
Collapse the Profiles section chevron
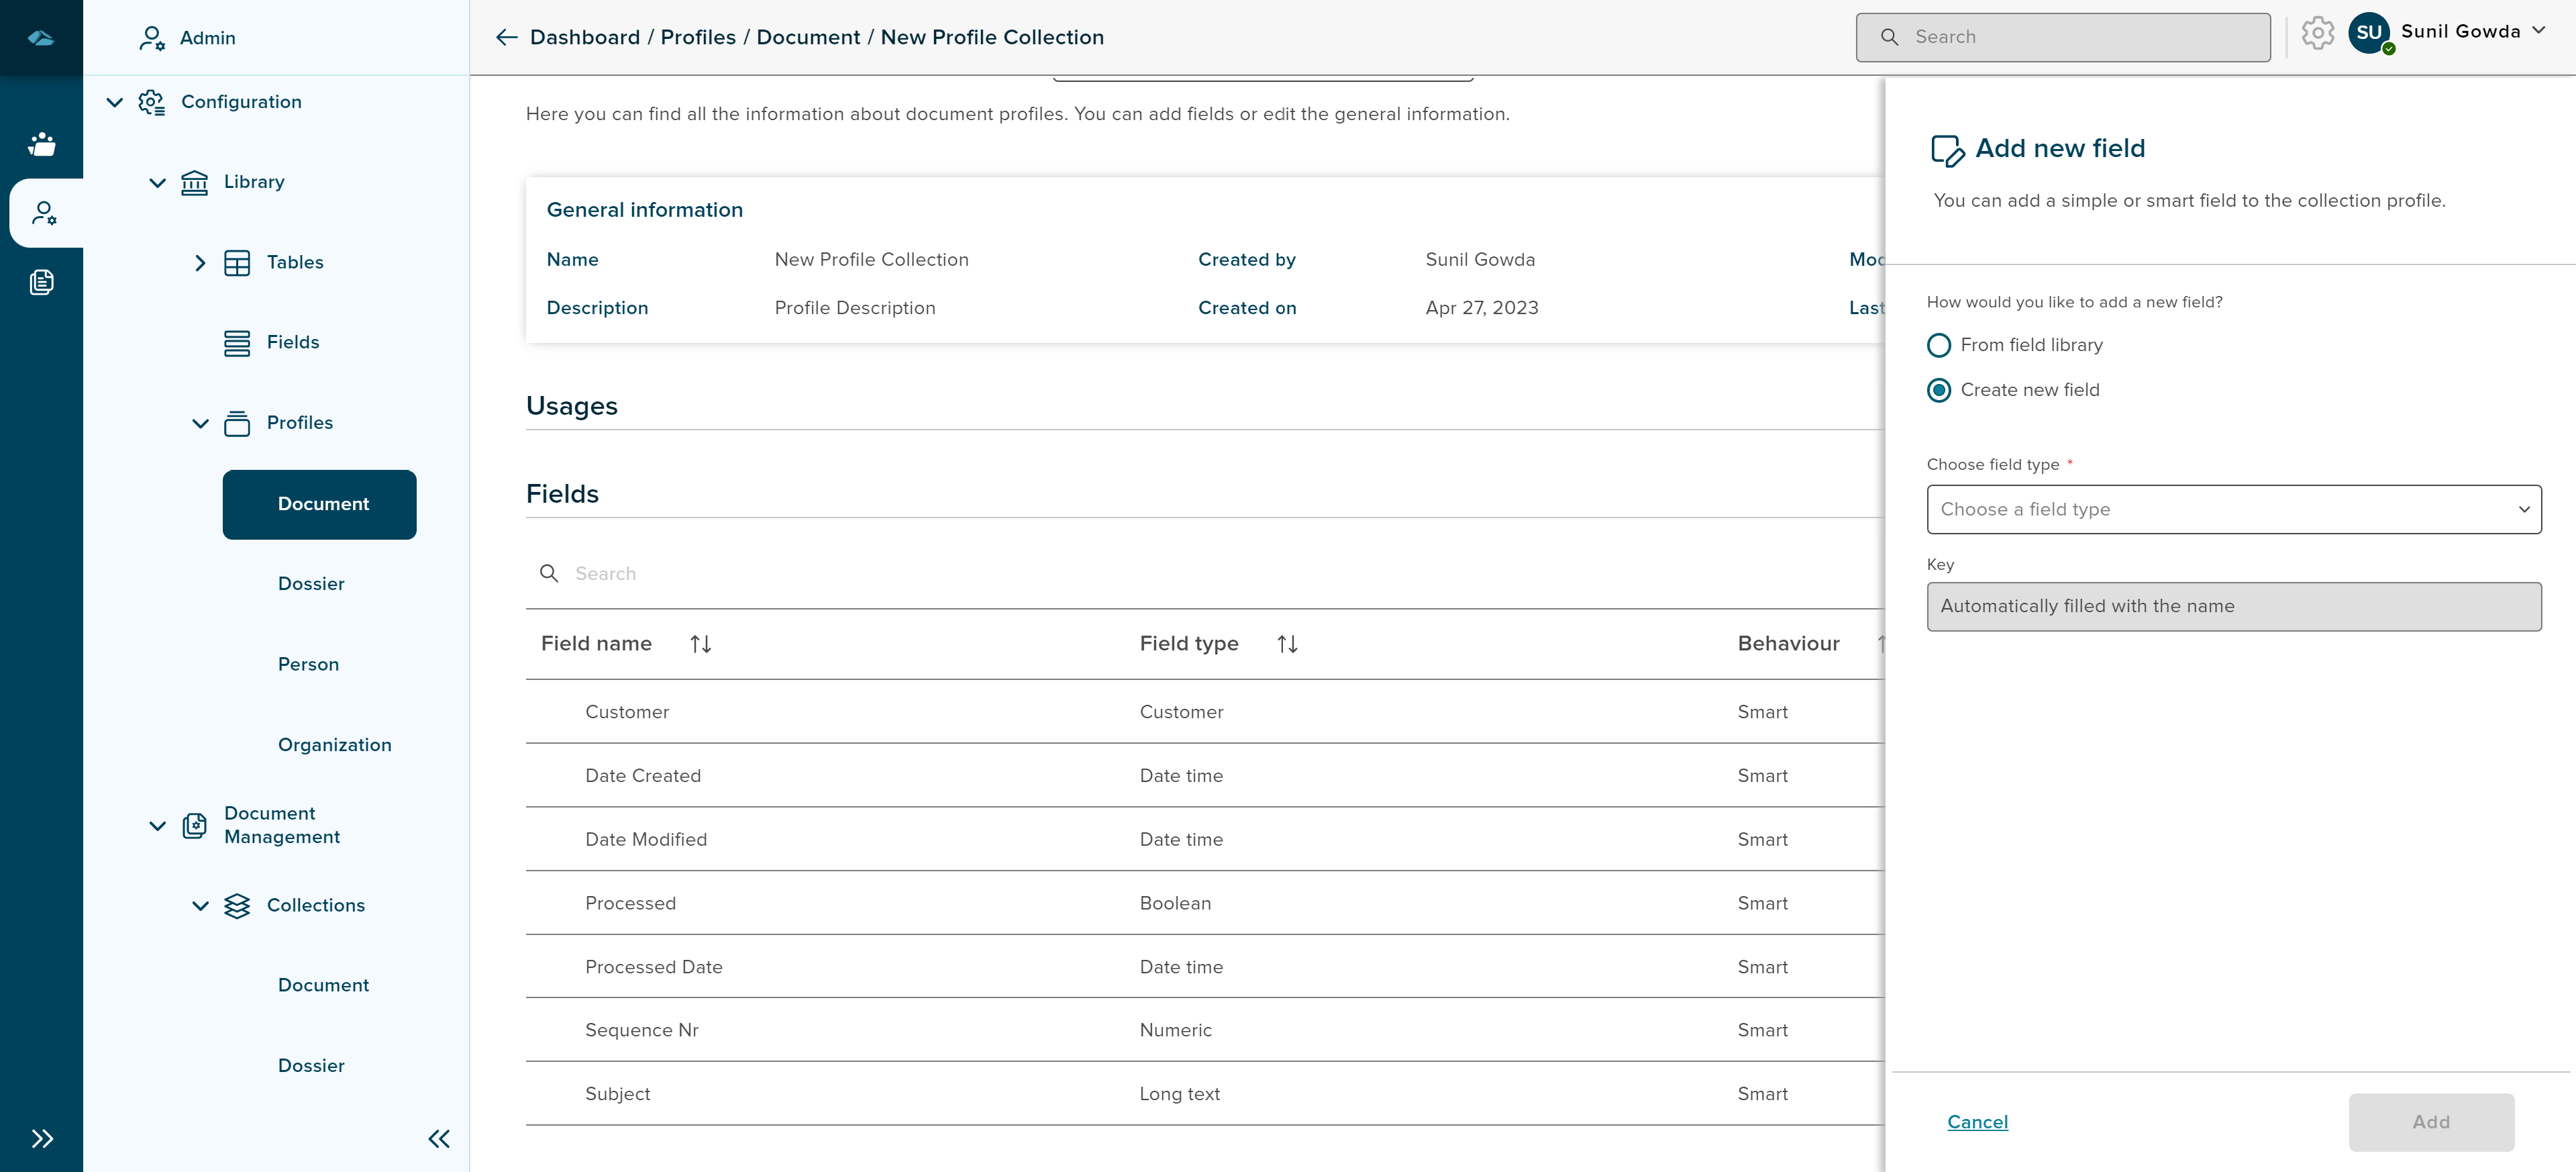point(200,423)
